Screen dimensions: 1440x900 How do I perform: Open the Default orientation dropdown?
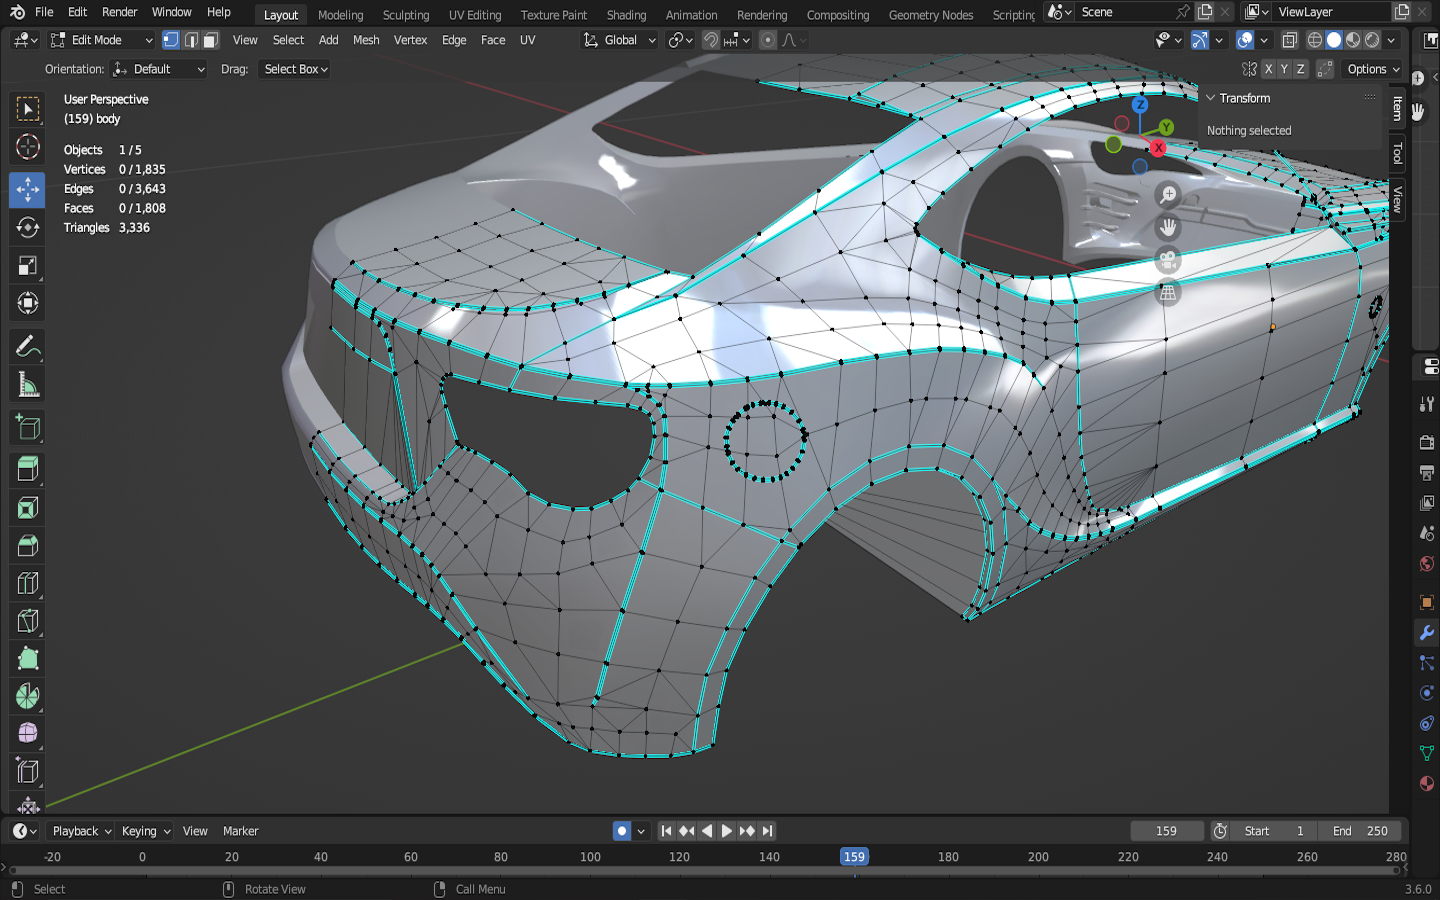point(159,69)
